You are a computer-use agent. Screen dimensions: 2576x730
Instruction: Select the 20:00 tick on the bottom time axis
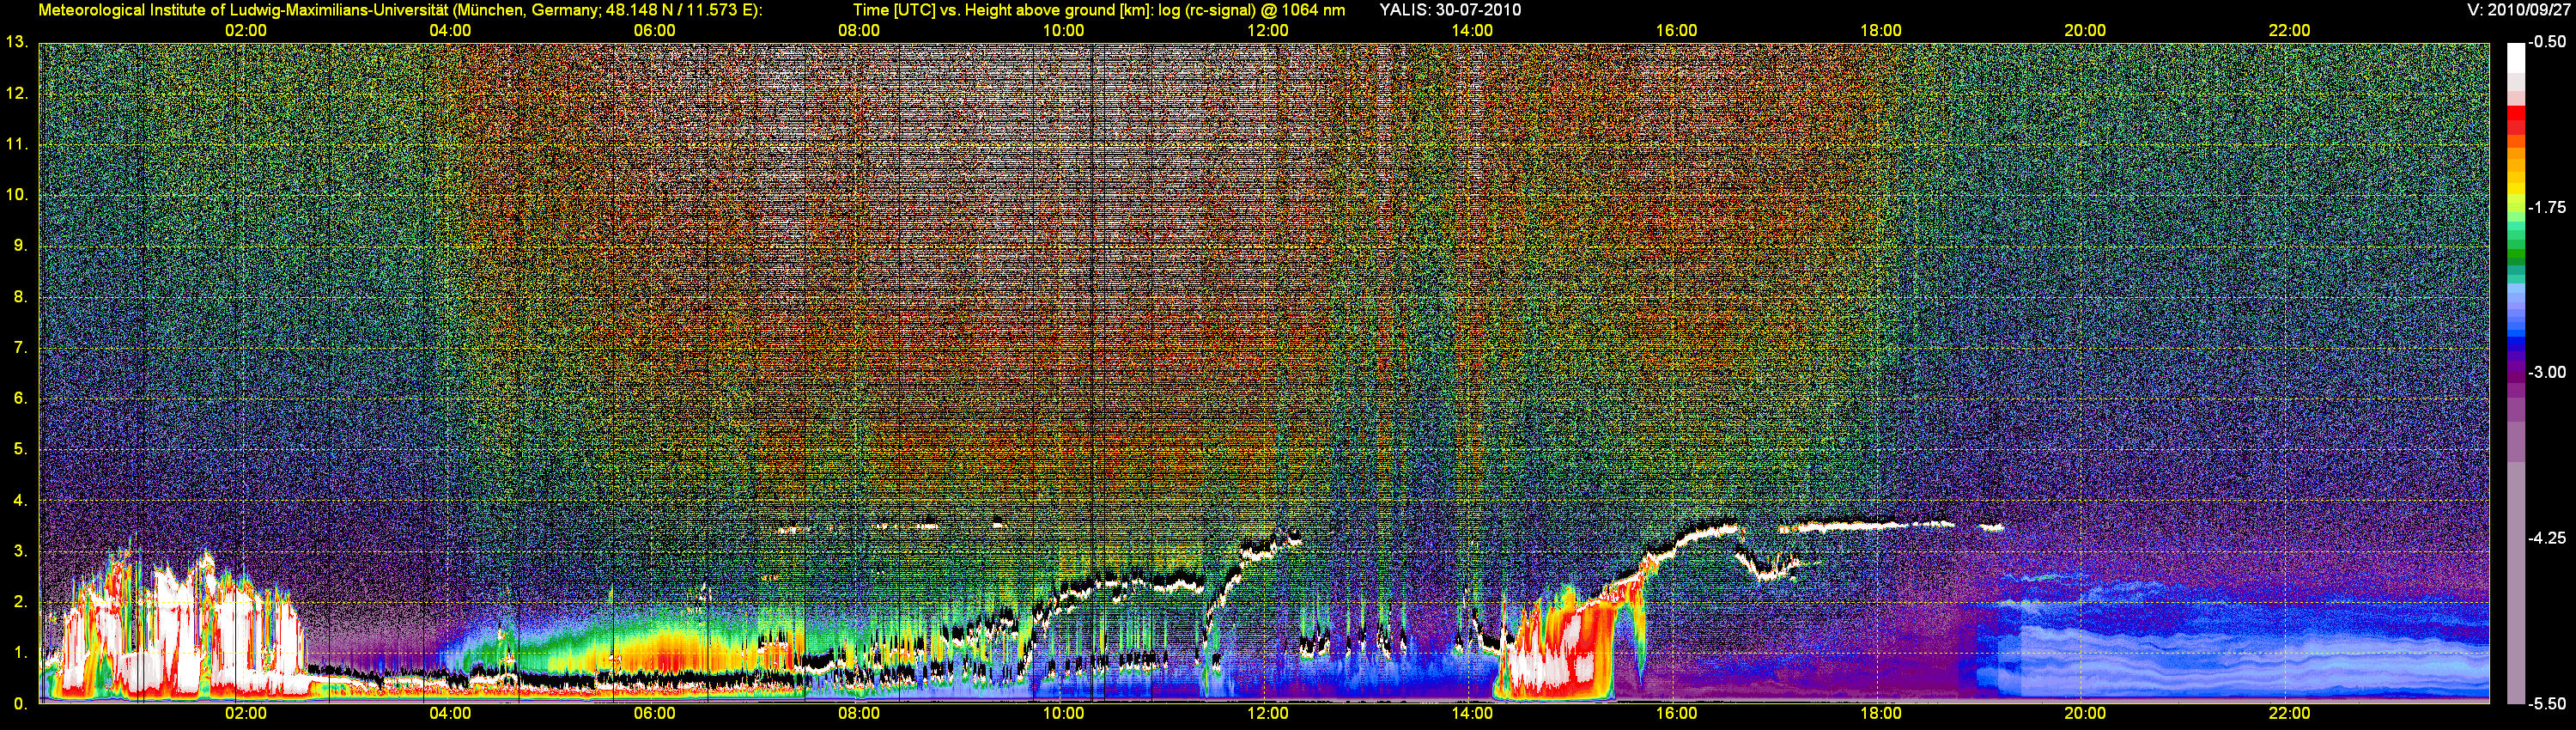2084,713
